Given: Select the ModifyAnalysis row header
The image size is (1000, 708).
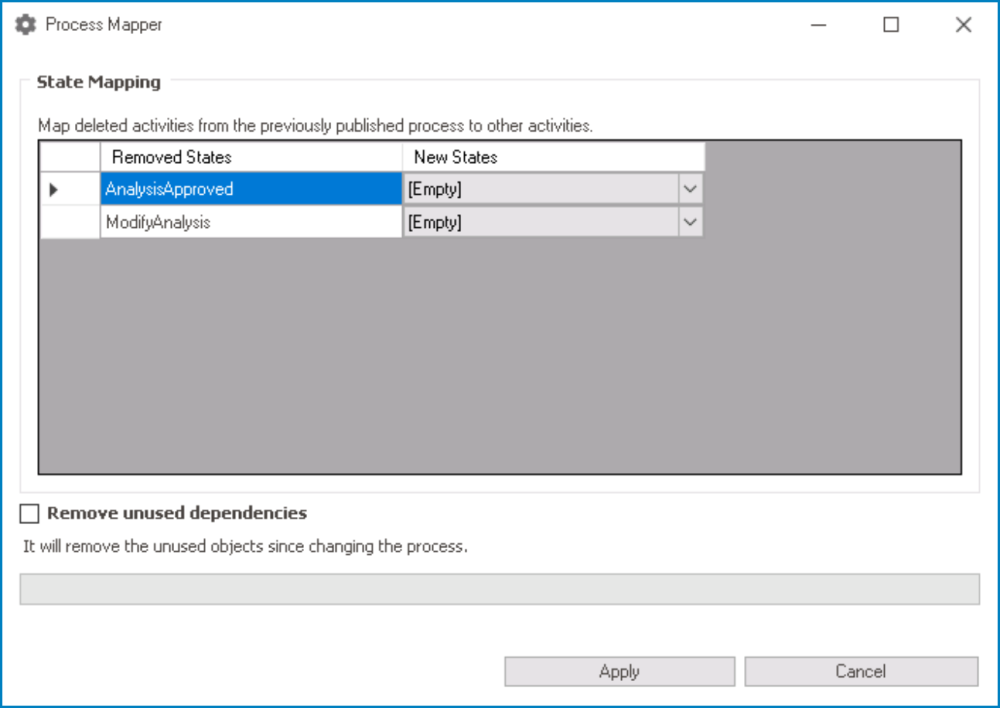Looking at the screenshot, I should coord(69,222).
